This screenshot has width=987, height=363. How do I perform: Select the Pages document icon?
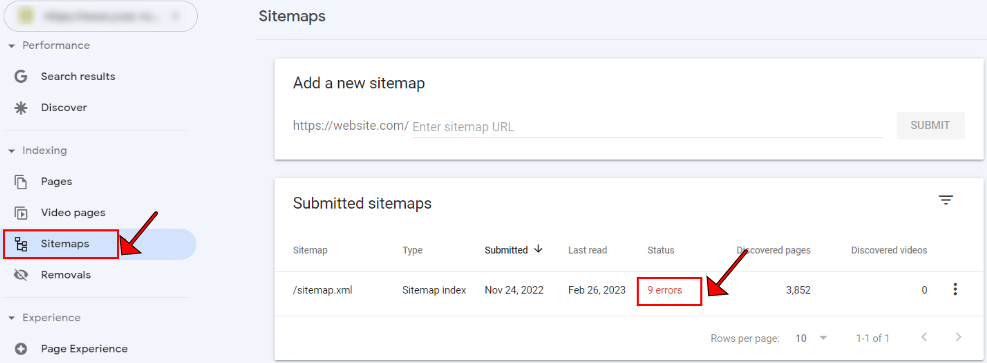[x=21, y=182]
